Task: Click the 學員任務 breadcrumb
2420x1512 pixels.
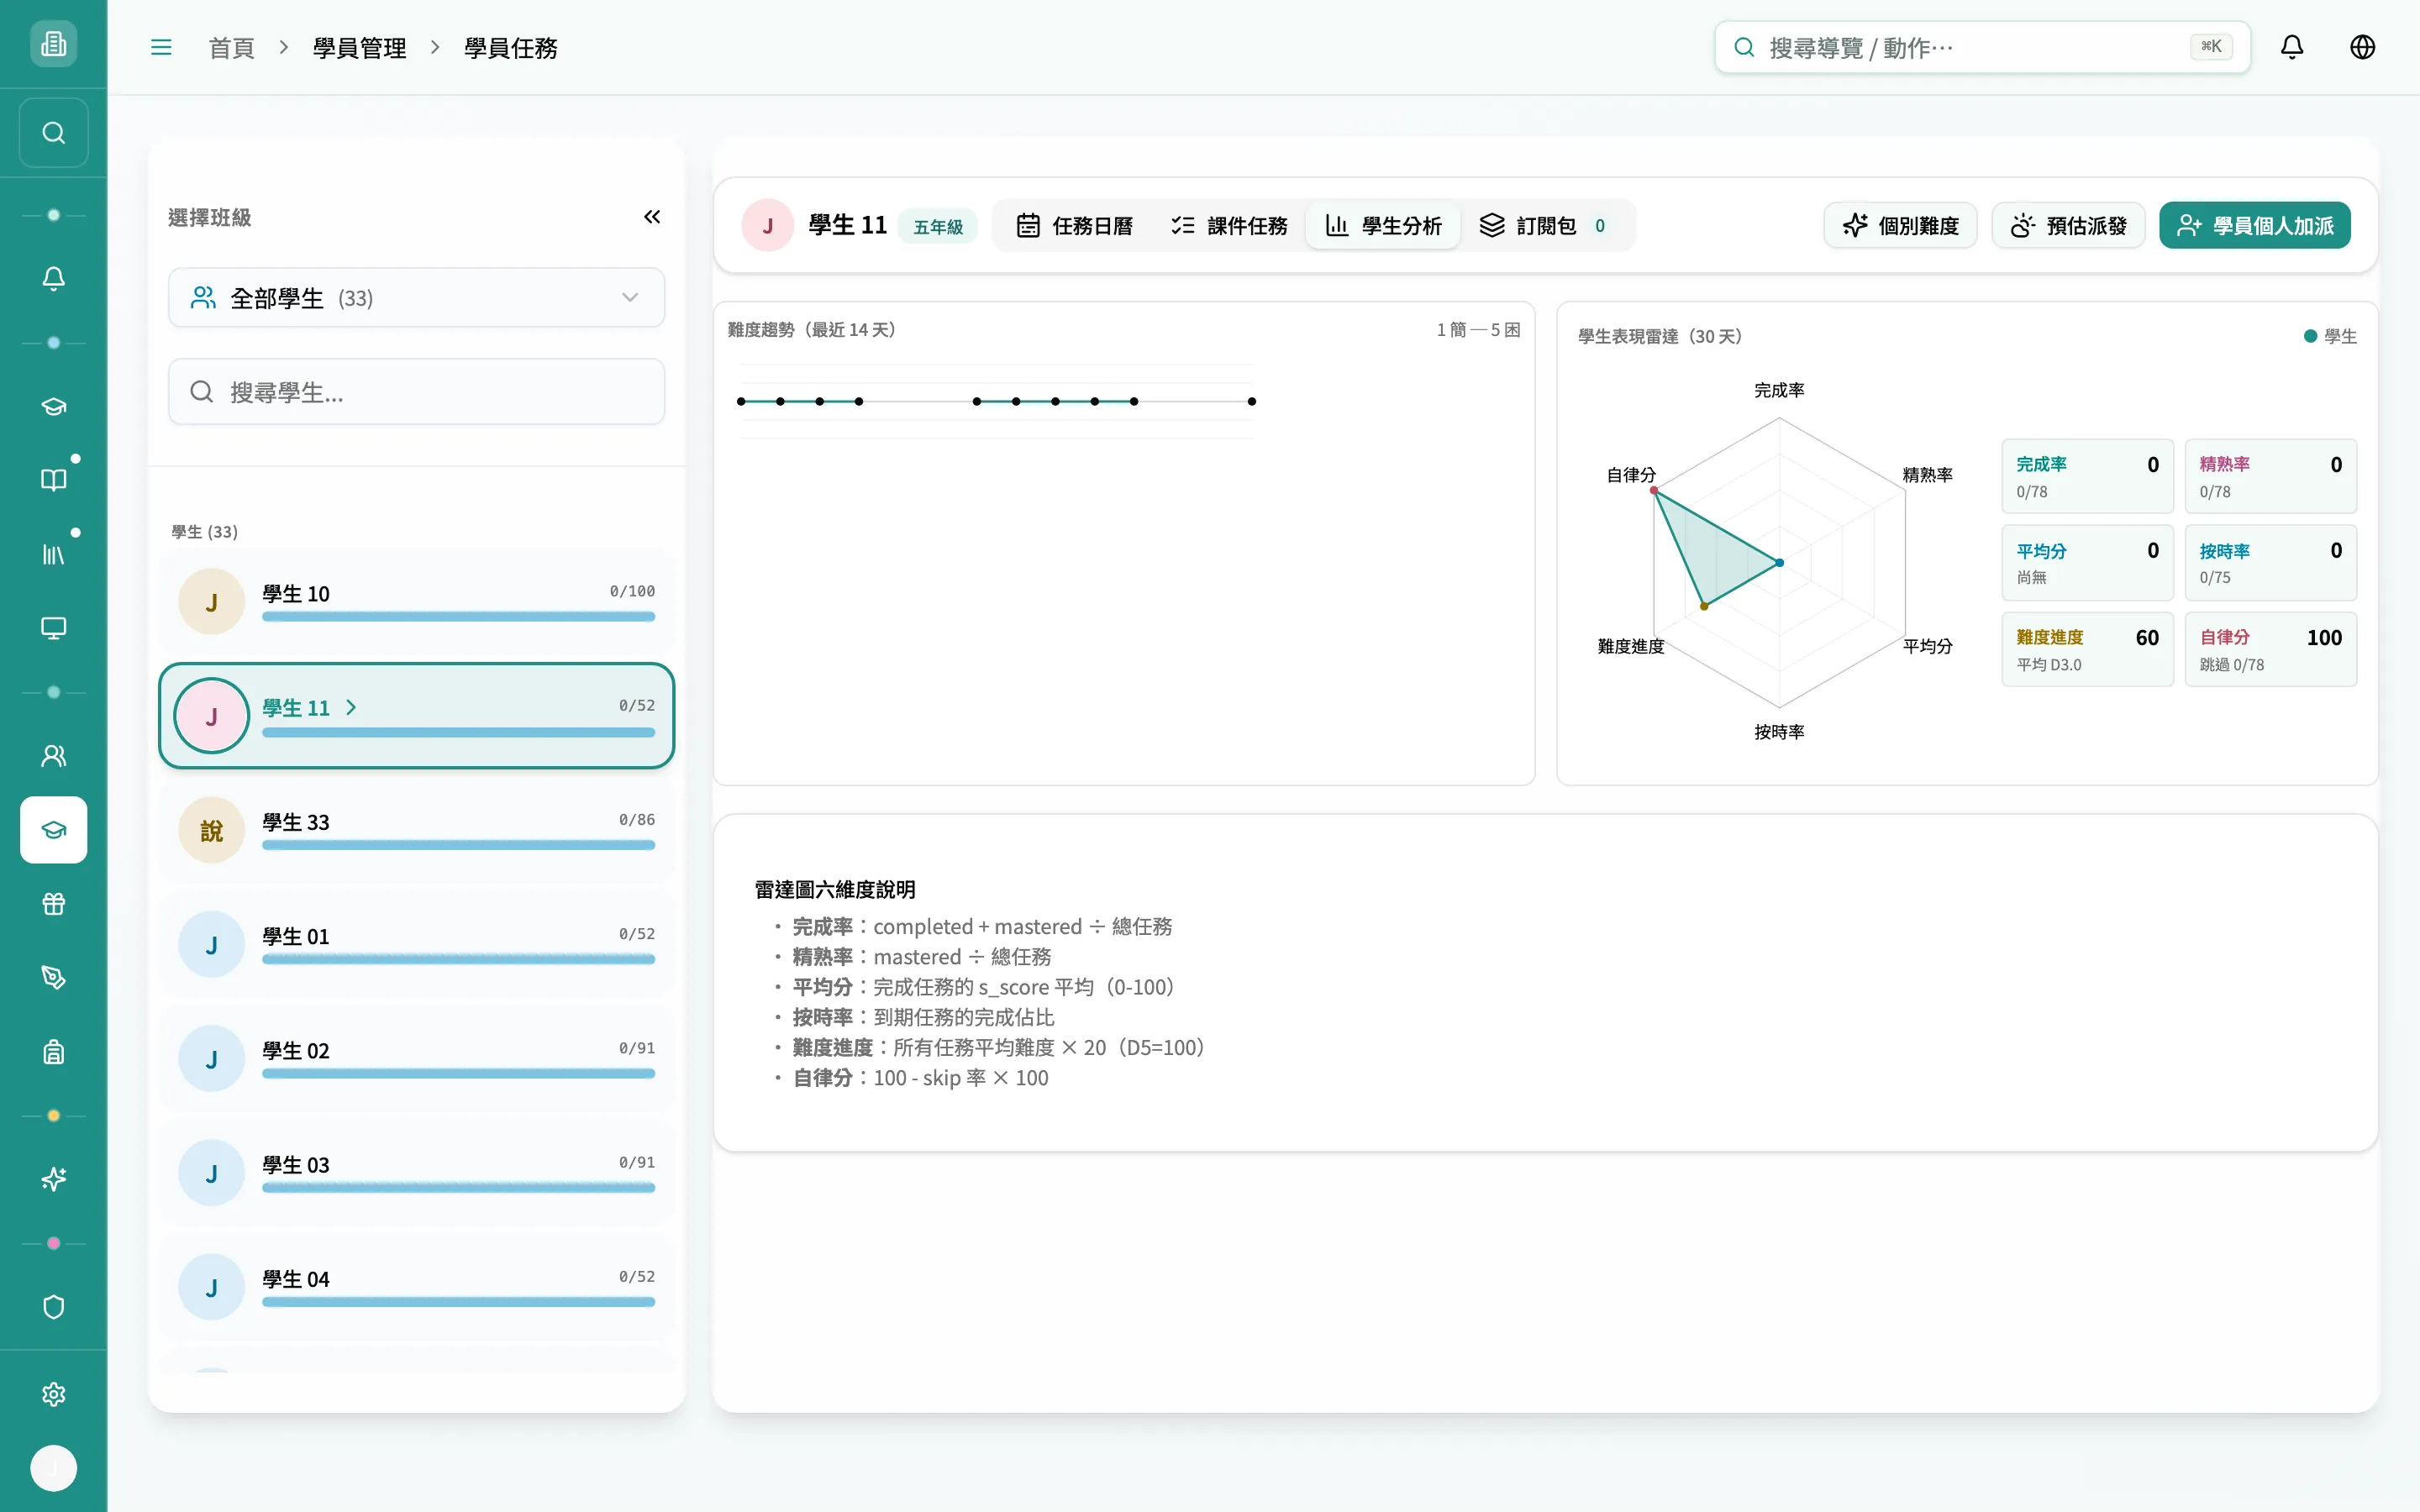Action: pos(510,48)
